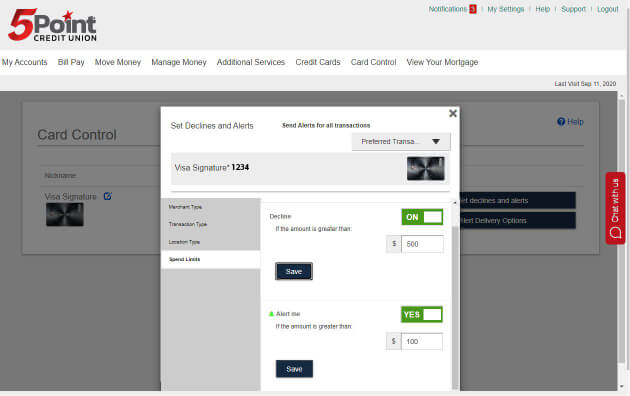Select the Spend Limits tab

tap(210, 259)
